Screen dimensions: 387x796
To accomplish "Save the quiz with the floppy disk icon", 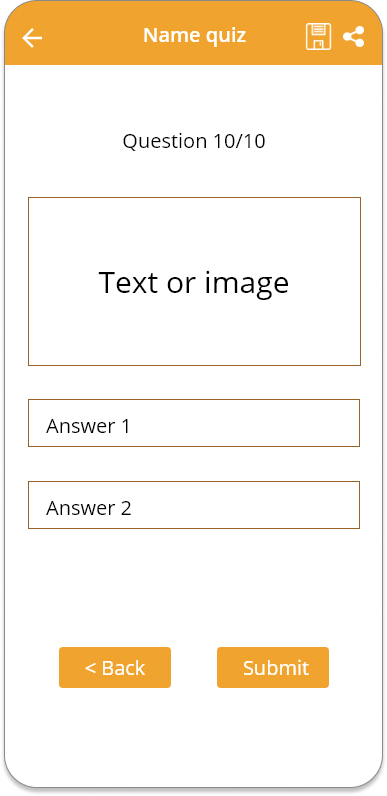I will coord(318,37).
